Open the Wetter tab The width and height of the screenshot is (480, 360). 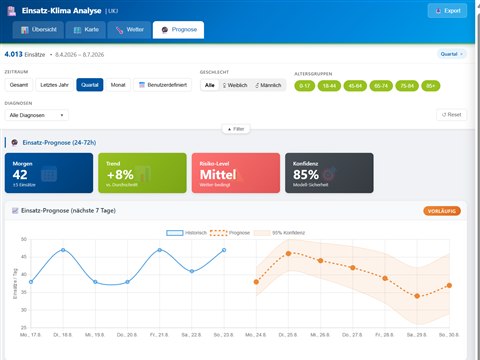pos(129,30)
